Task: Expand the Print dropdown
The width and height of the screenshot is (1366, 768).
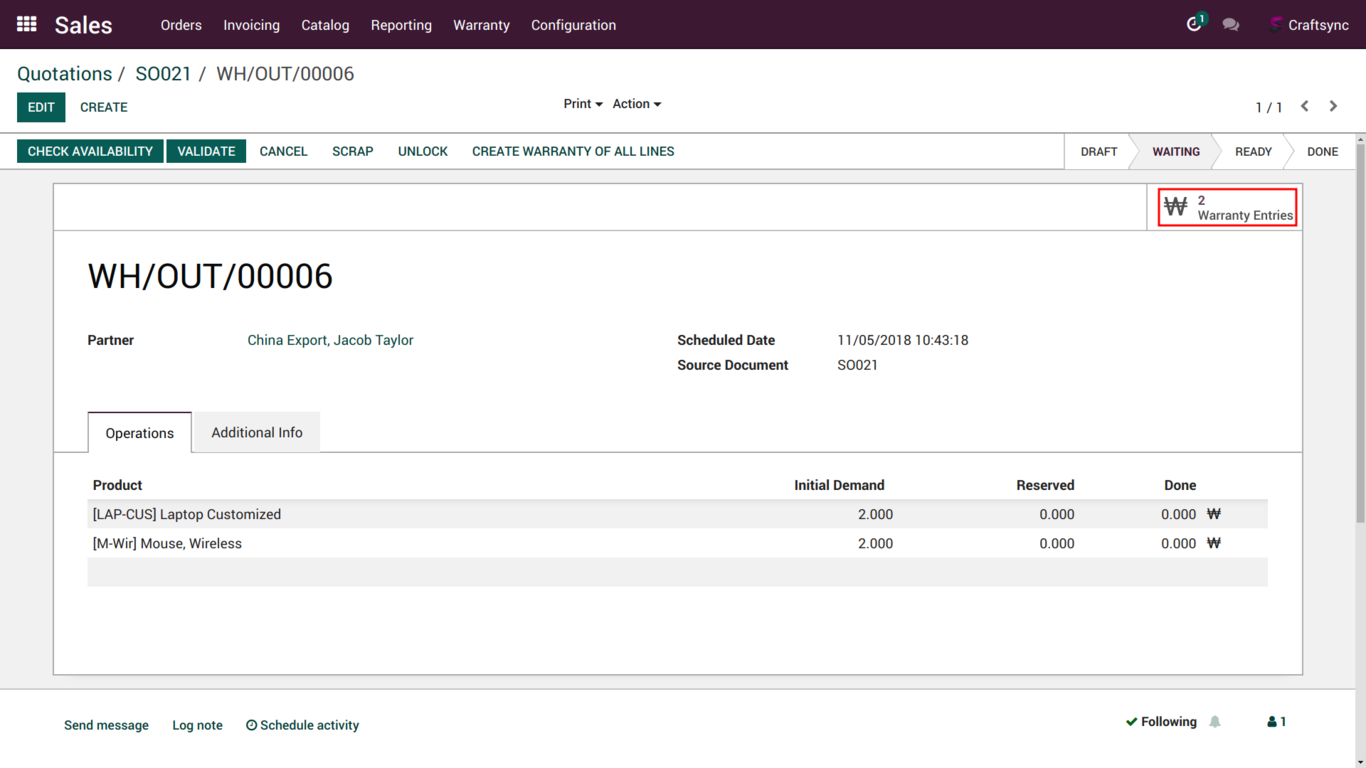Action: (582, 104)
